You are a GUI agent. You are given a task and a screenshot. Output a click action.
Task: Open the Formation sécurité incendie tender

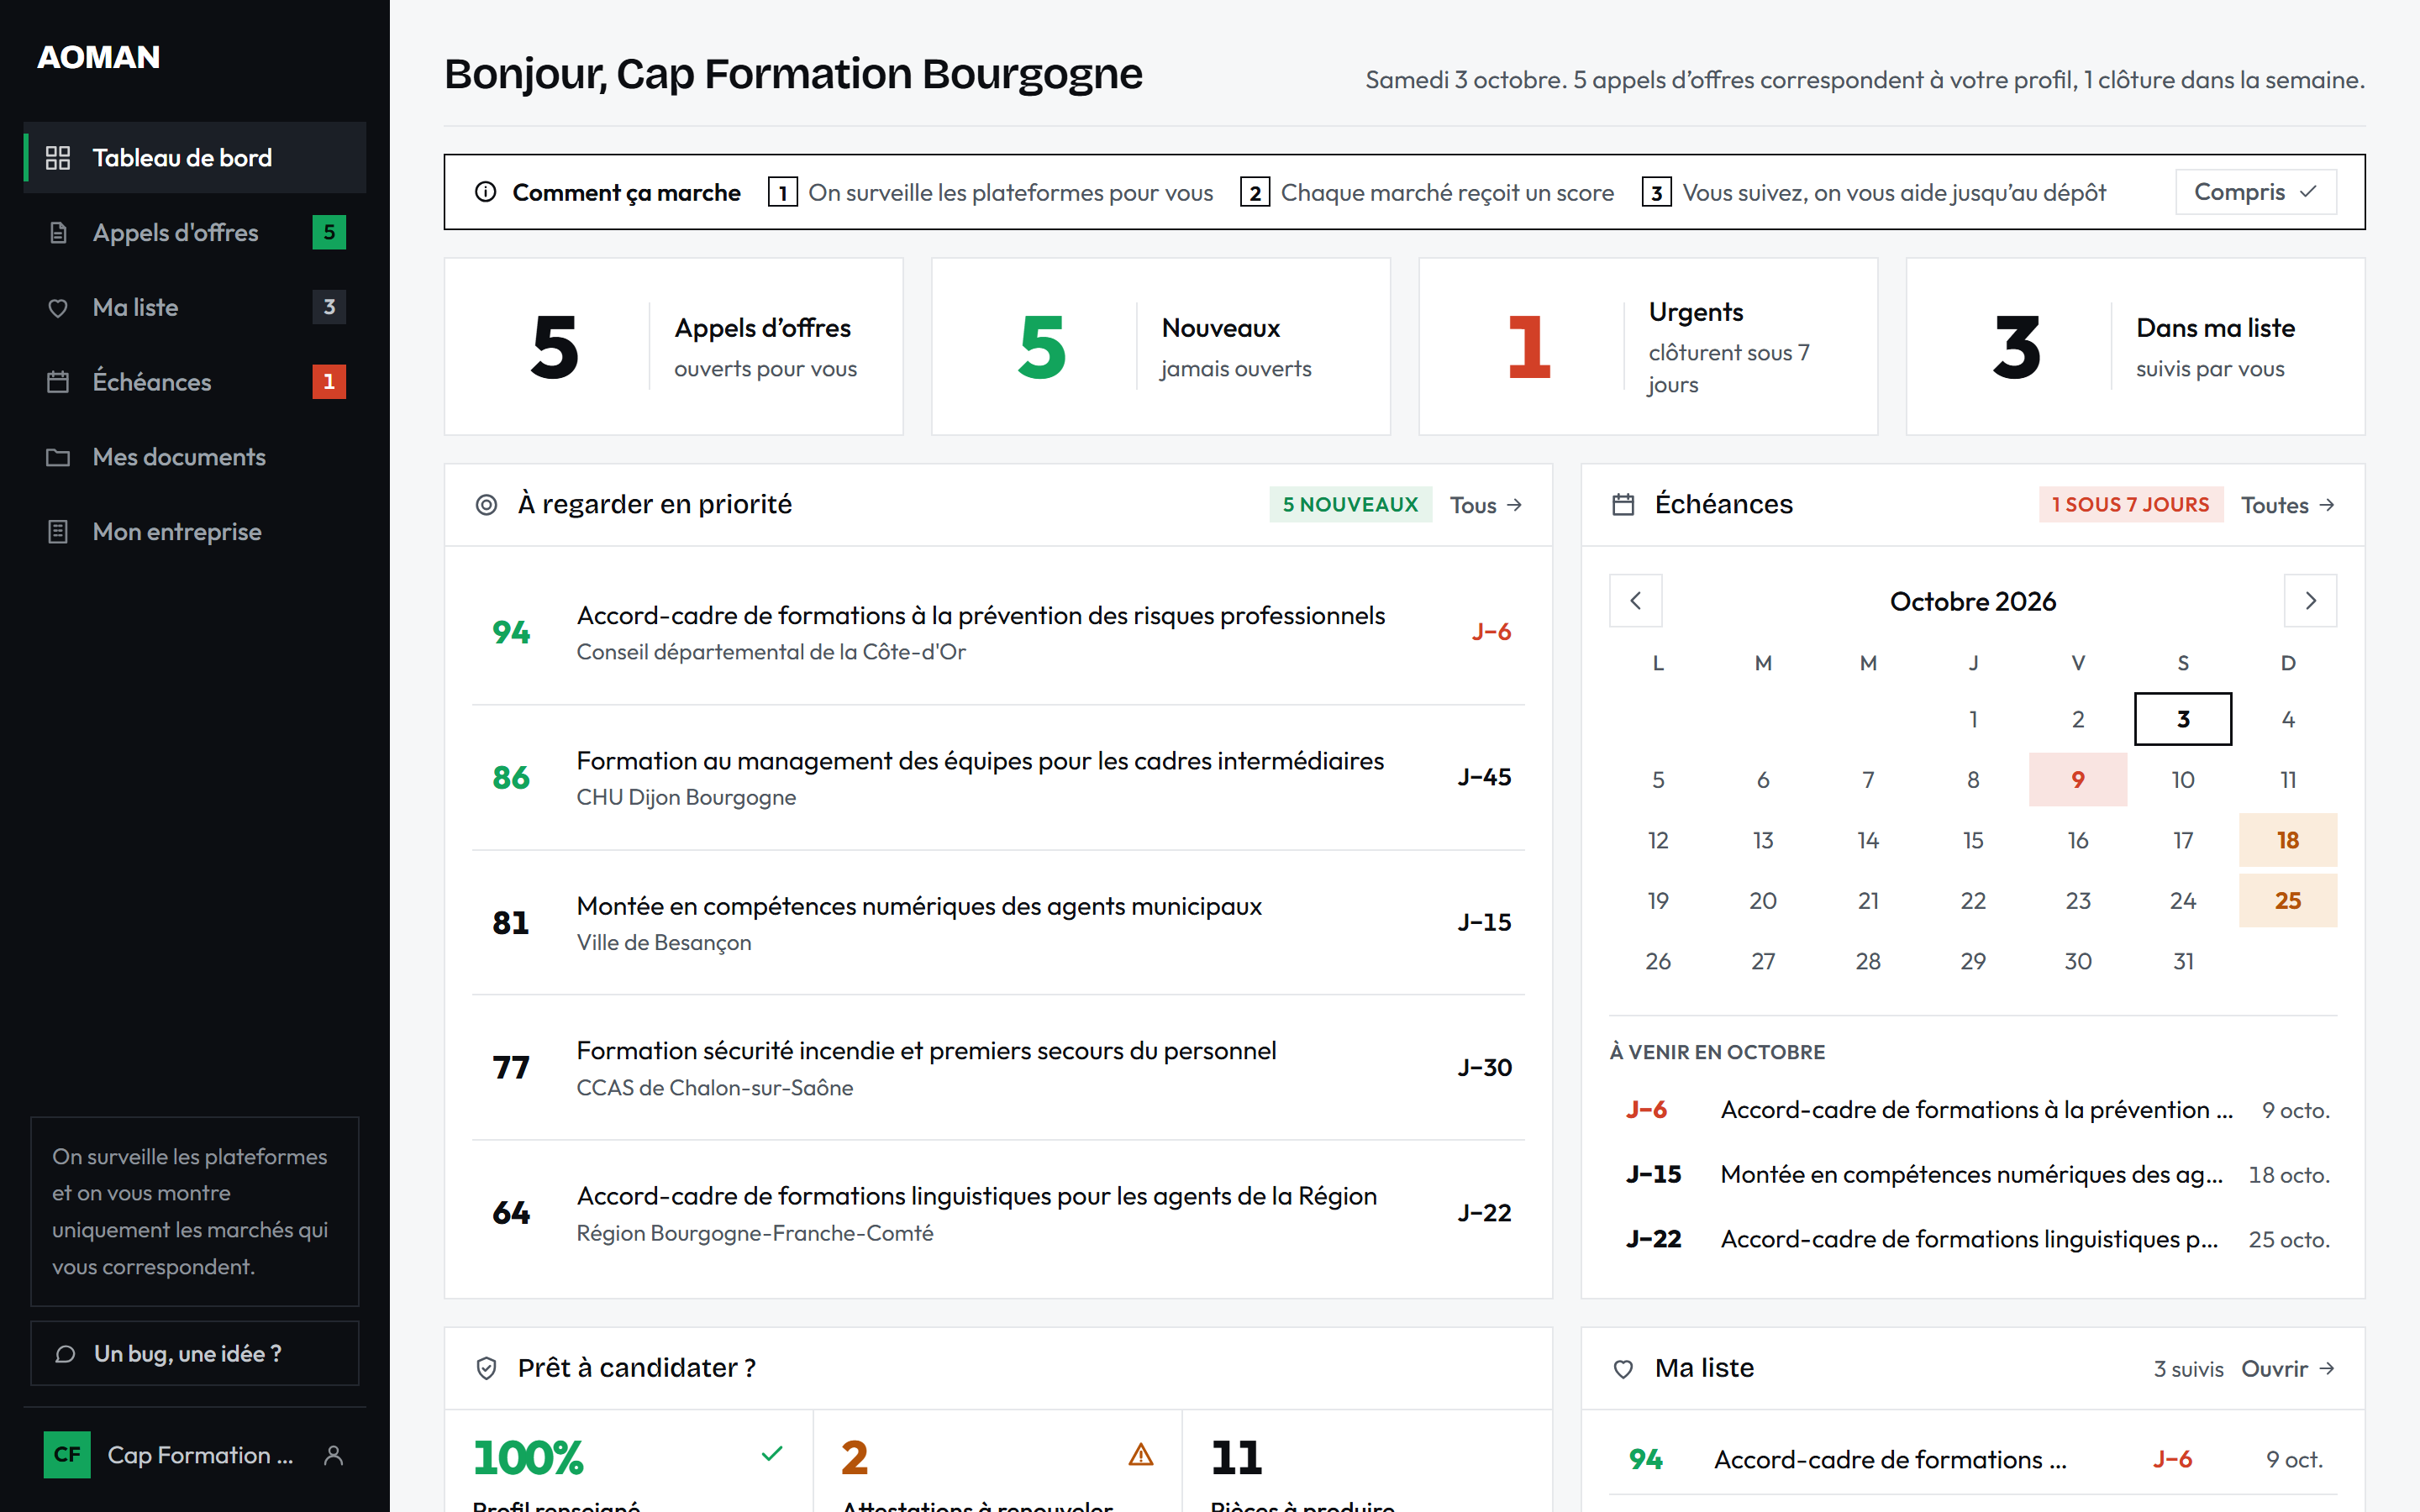998,1068
